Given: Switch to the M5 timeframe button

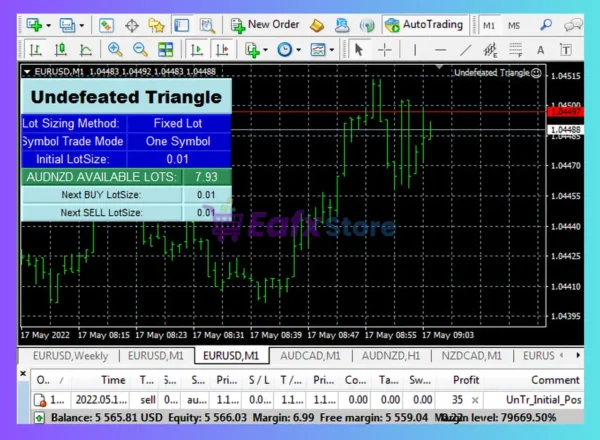Looking at the screenshot, I should click(x=514, y=26).
